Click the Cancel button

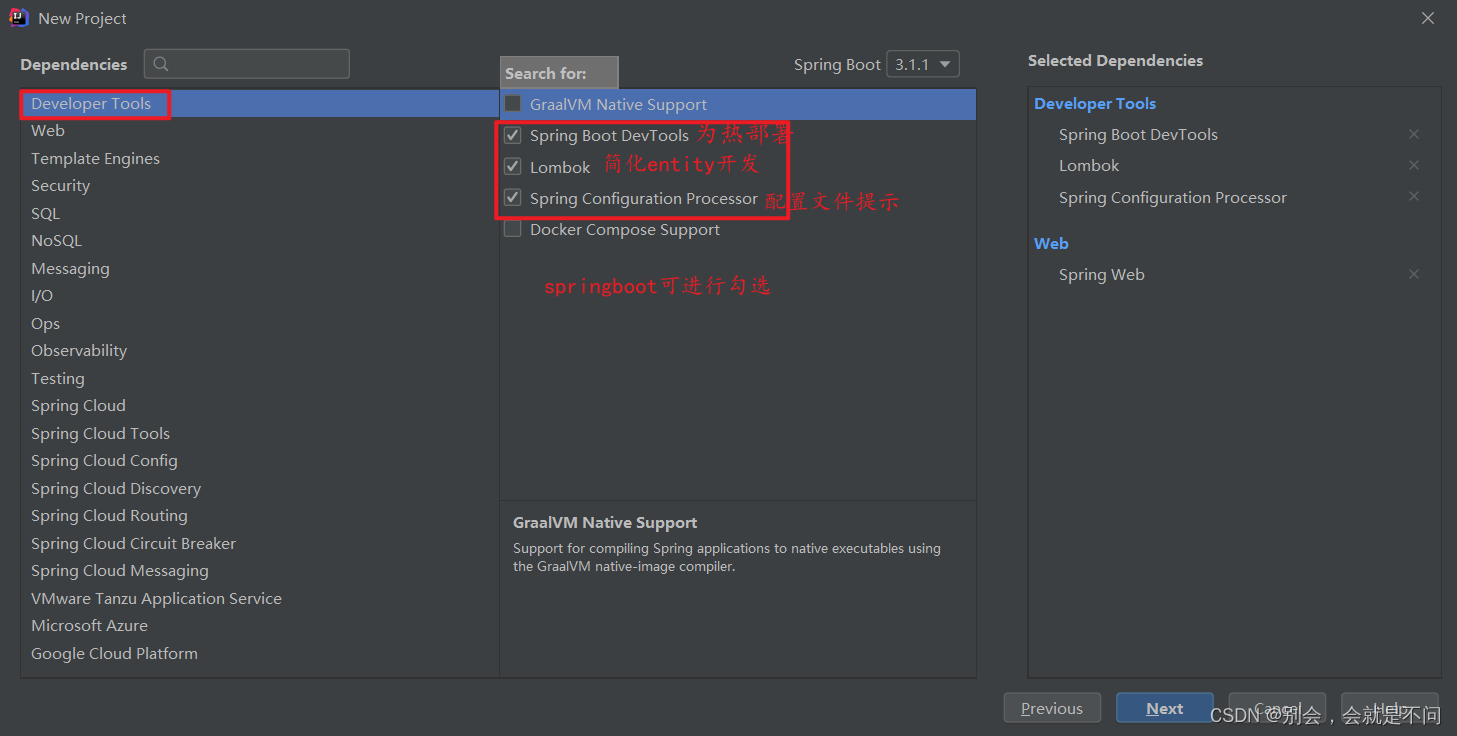pos(1277,708)
